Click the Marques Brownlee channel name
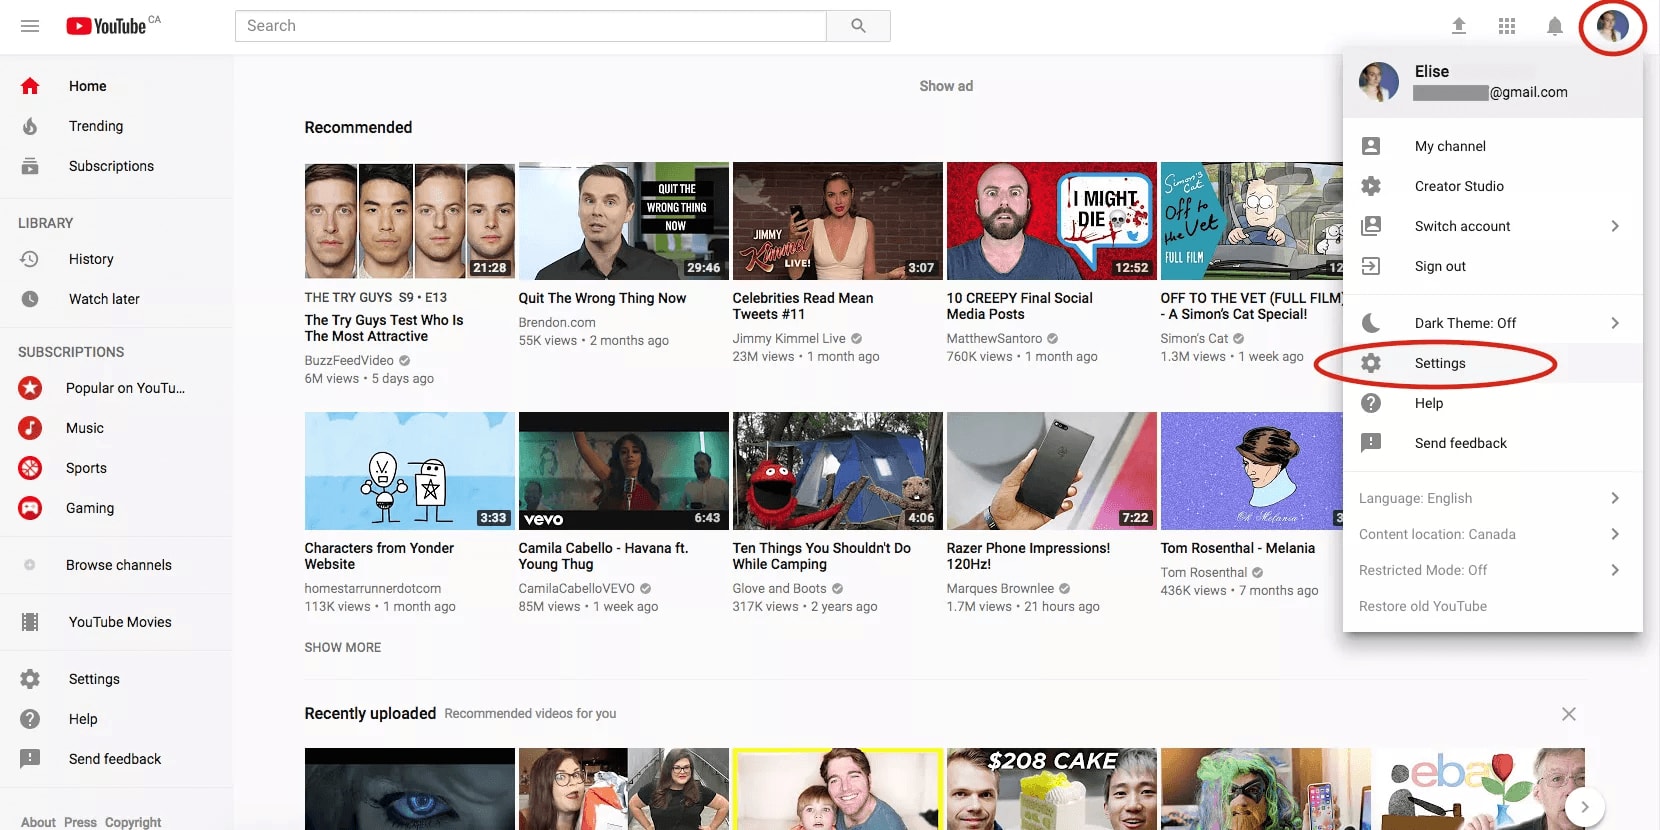This screenshot has height=830, width=1660. click(1000, 588)
